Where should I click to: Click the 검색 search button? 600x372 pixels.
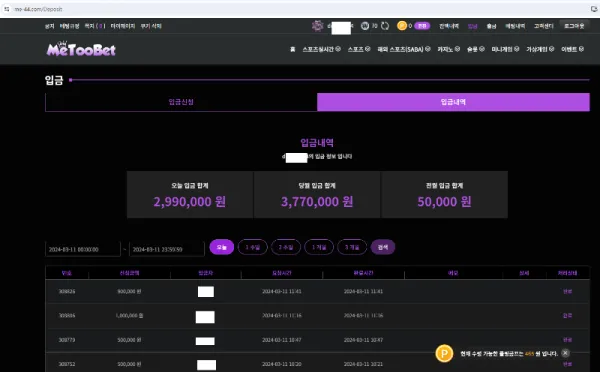tap(383, 247)
